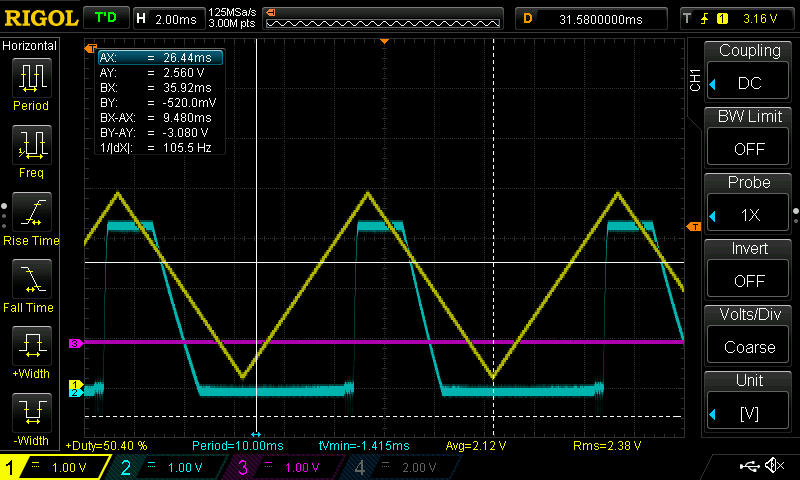Click the +Duty=50.40 % measurement
The width and height of the screenshot is (800, 480).
(106, 445)
